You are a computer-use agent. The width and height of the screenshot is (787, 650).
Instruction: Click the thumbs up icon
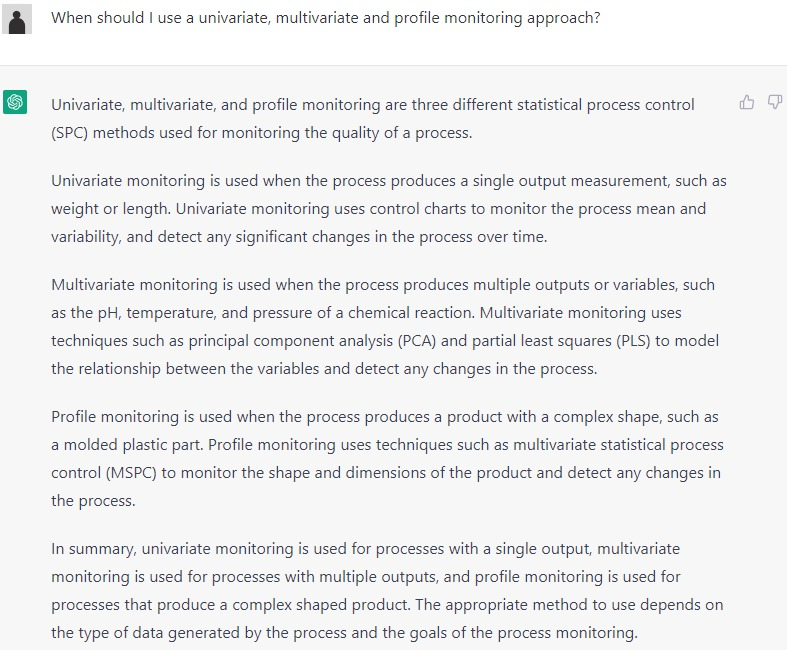tap(747, 102)
